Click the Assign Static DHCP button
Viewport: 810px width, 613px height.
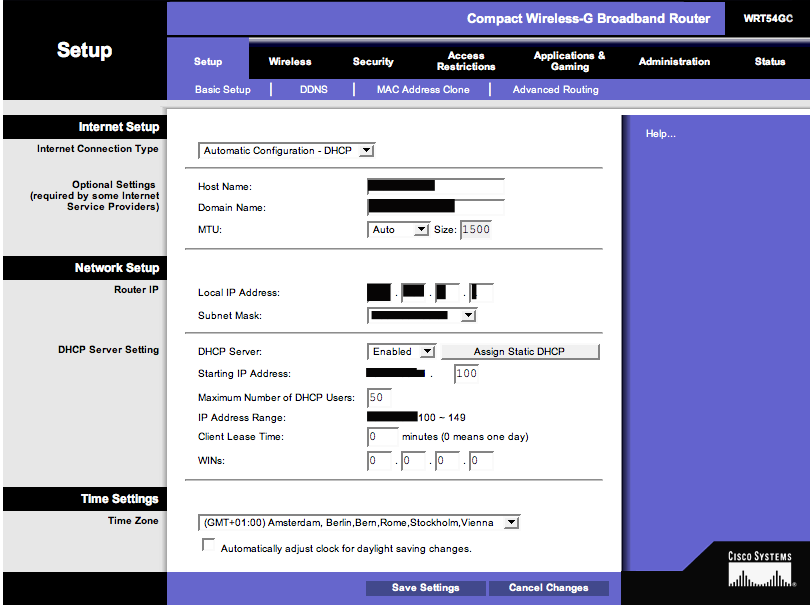tap(520, 352)
